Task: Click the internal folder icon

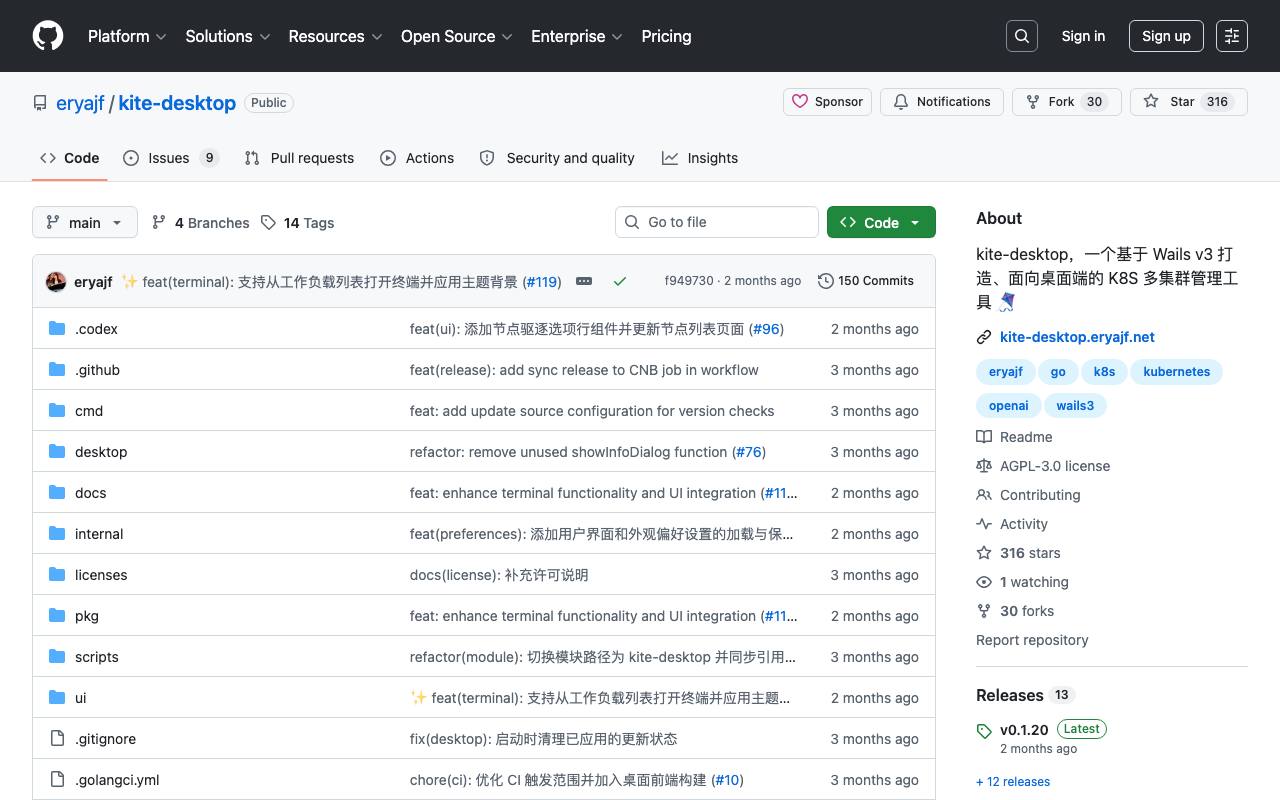Action: click(57, 533)
